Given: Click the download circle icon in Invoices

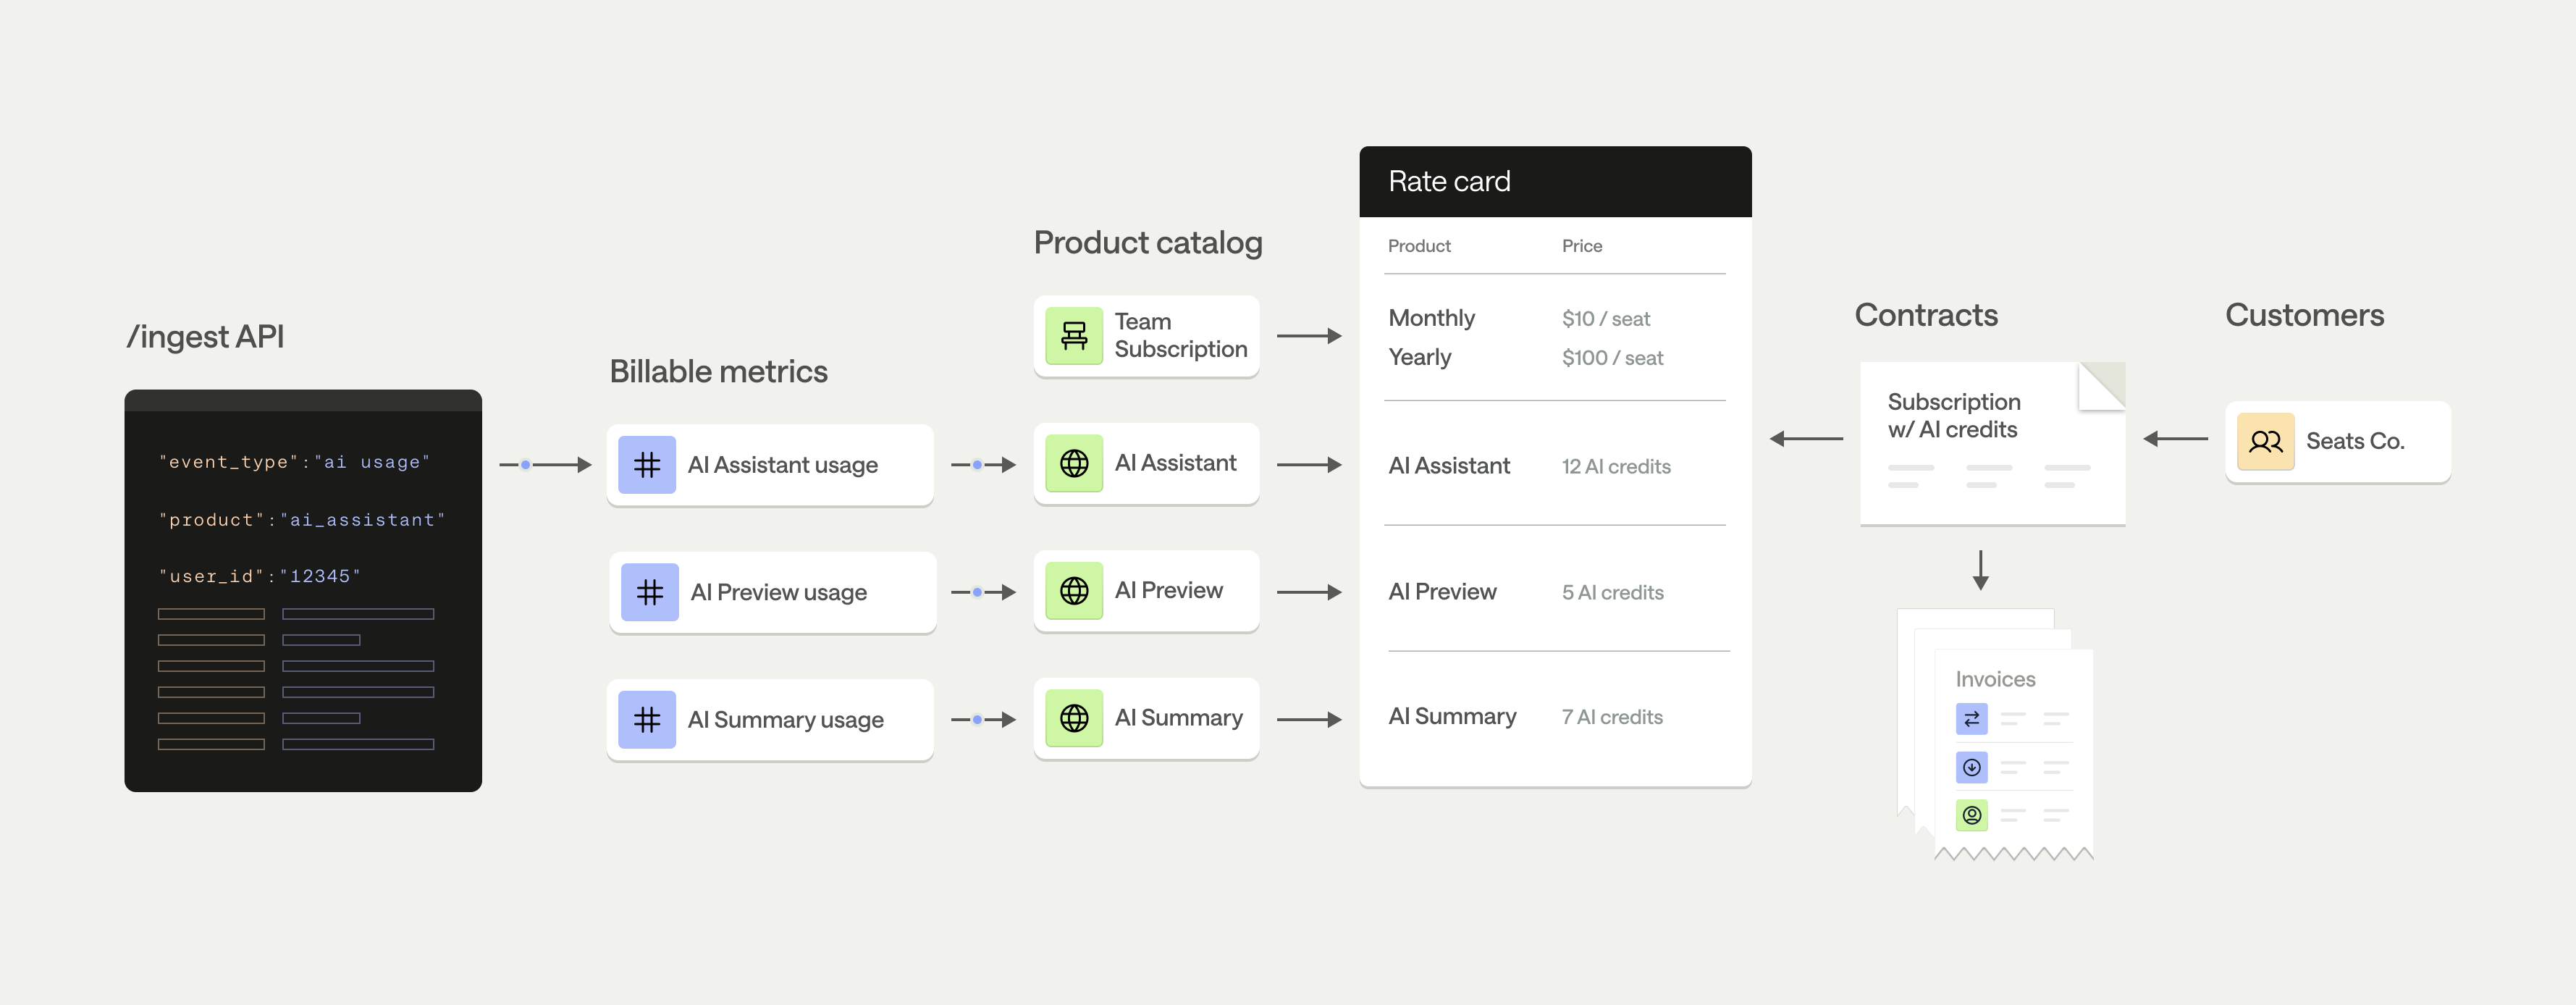Looking at the screenshot, I should pos(1971,767).
